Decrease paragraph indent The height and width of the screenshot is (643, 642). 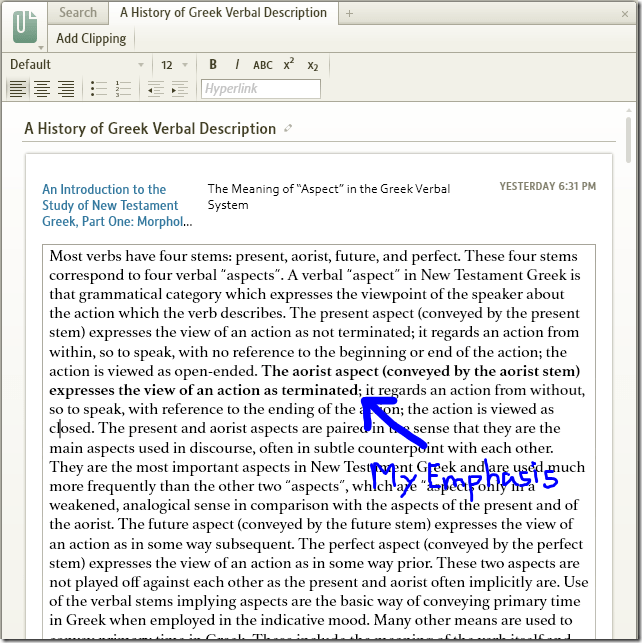[x=156, y=89]
